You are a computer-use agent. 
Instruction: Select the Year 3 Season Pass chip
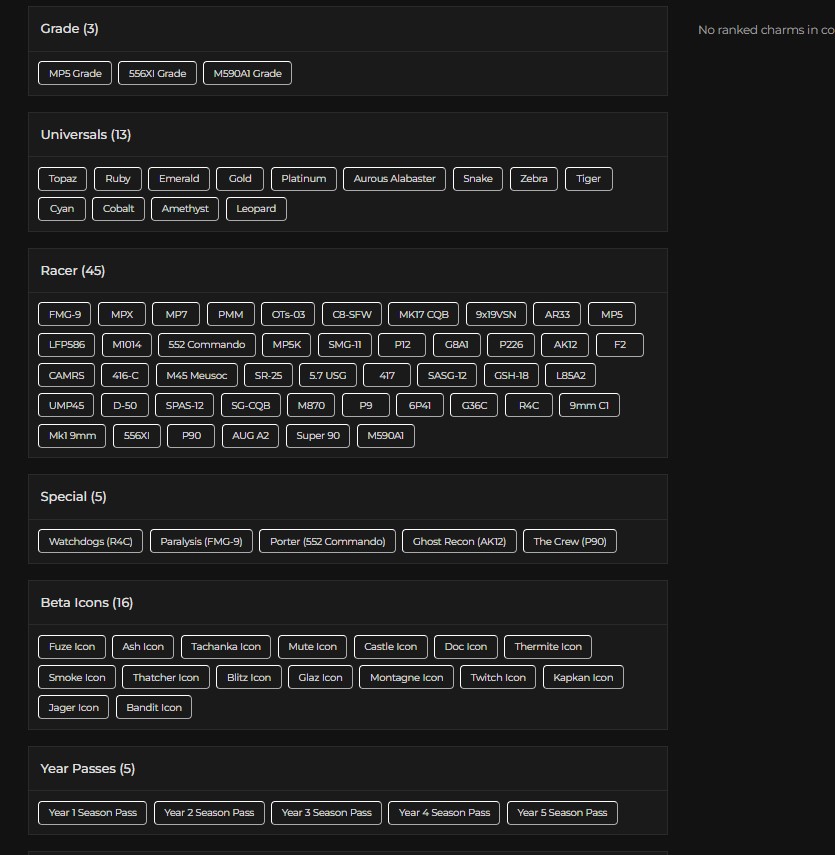[x=326, y=813]
